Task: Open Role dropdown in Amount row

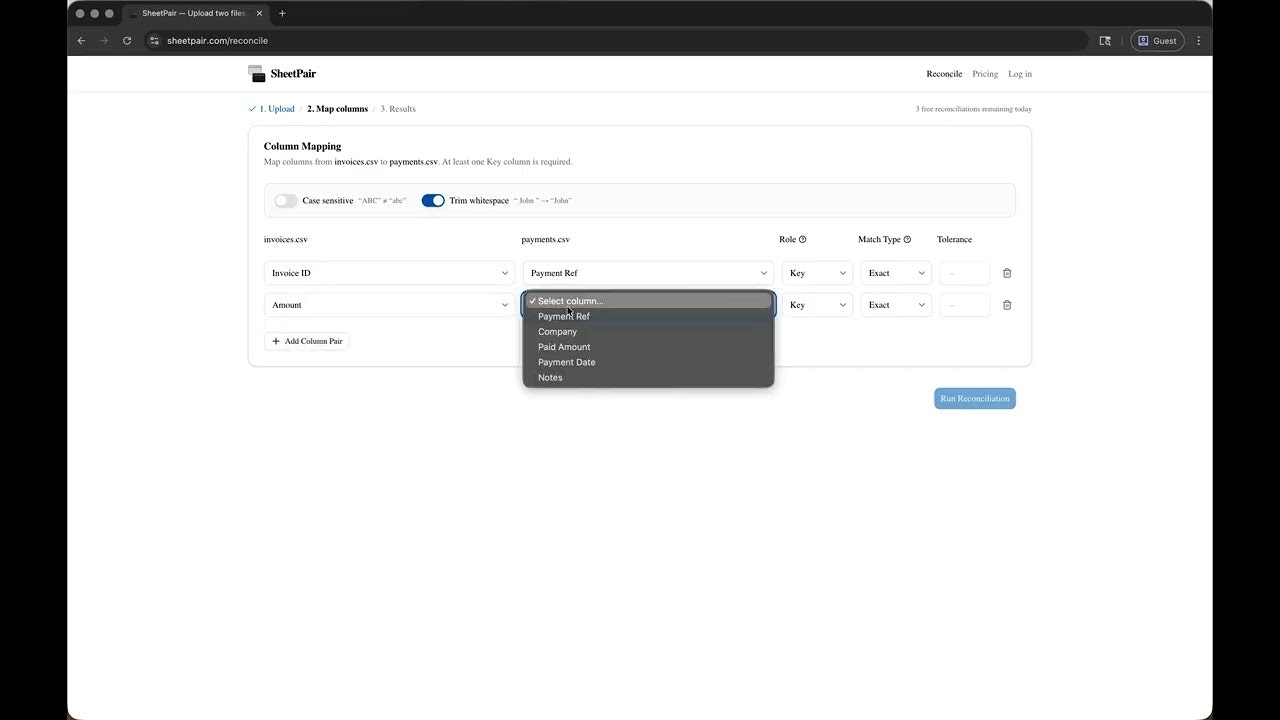Action: click(817, 305)
